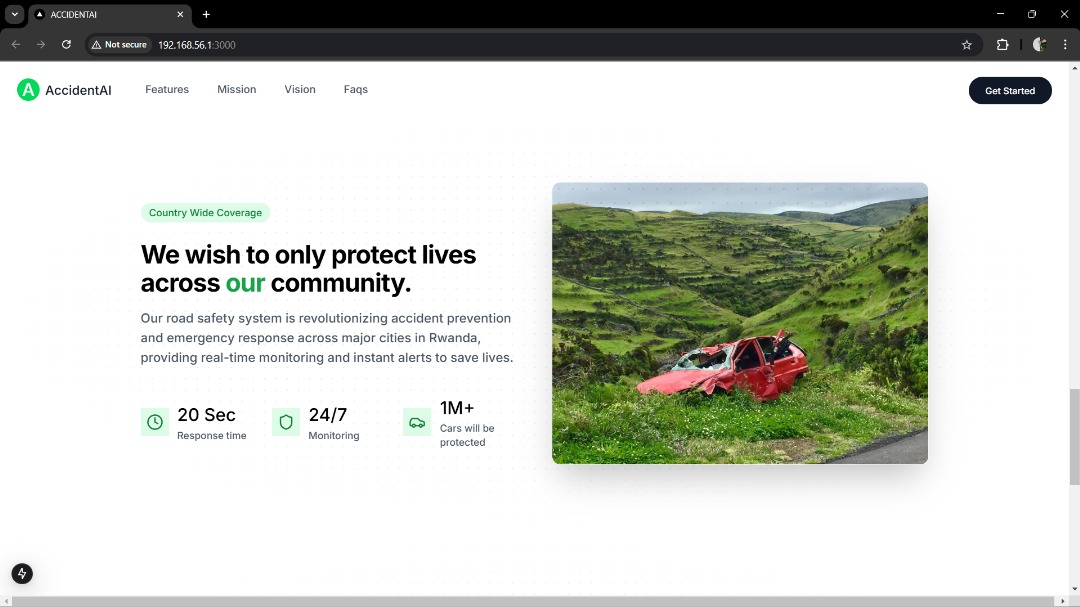Click the AccidentAI brand name text
Screen dimensions: 1080x607
click(x=78, y=90)
